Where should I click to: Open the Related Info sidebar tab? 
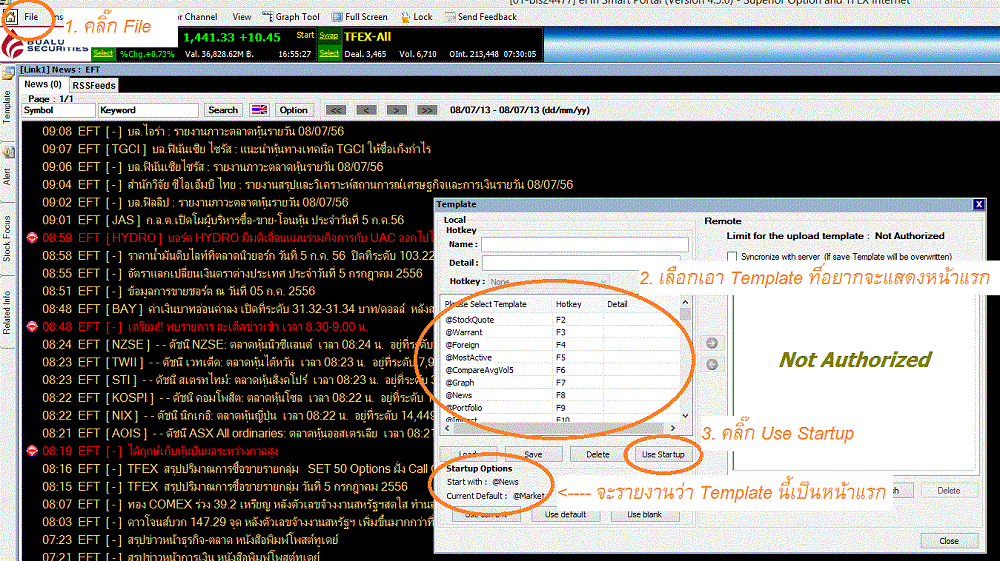pyautogui.click(x=7, y=312)
